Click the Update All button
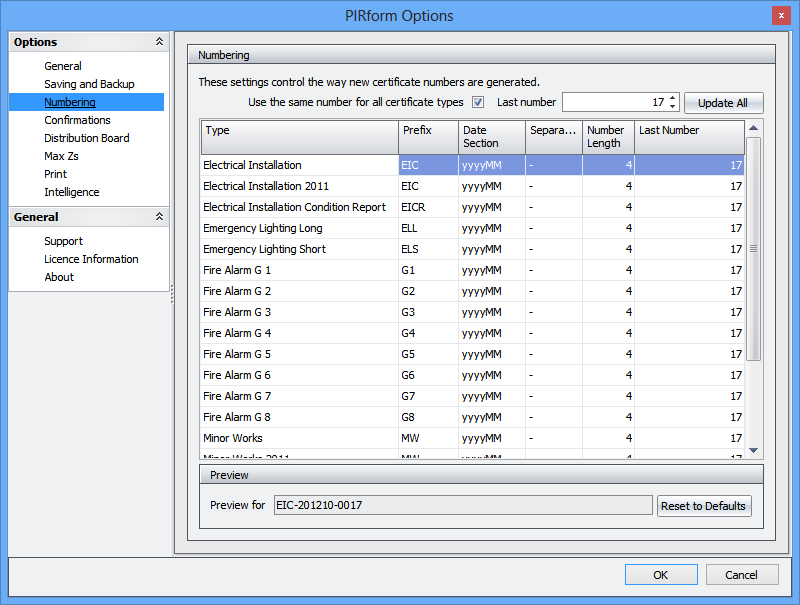The height and width of the screenshot is (605, 800). click(723, 103)
